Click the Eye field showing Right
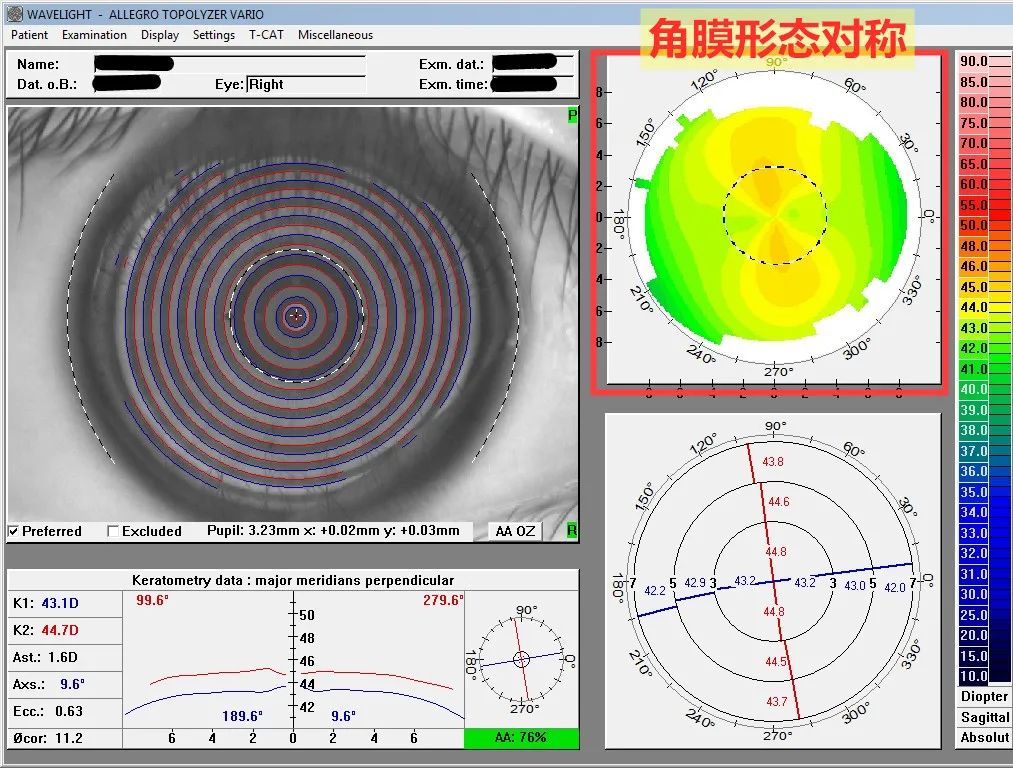Screen dimensions: 1013x768 click(x=306, y=84)
